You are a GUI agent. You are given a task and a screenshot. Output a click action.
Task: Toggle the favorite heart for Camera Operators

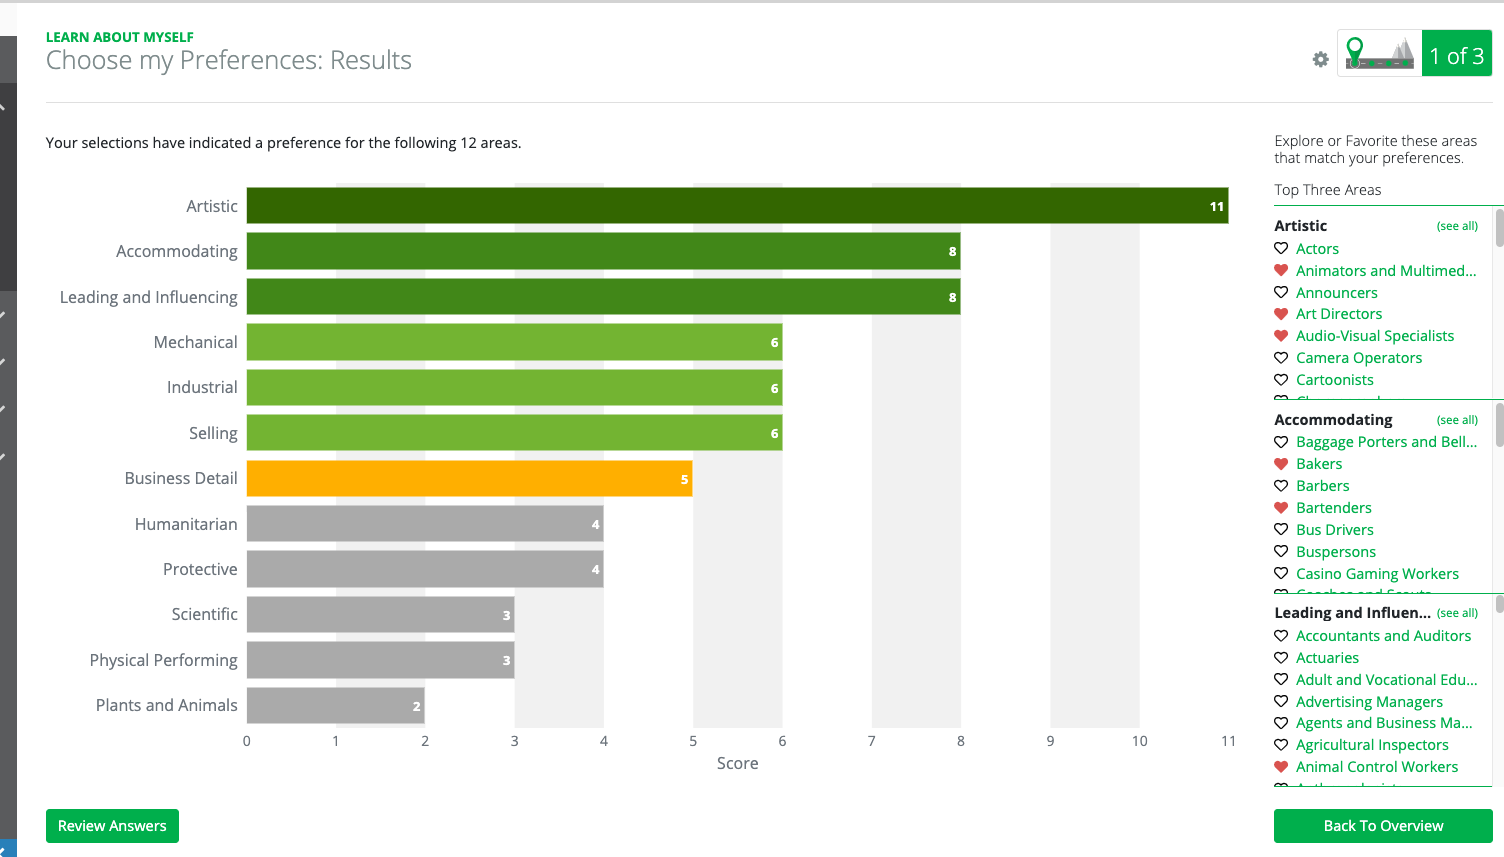[1282, 357]
